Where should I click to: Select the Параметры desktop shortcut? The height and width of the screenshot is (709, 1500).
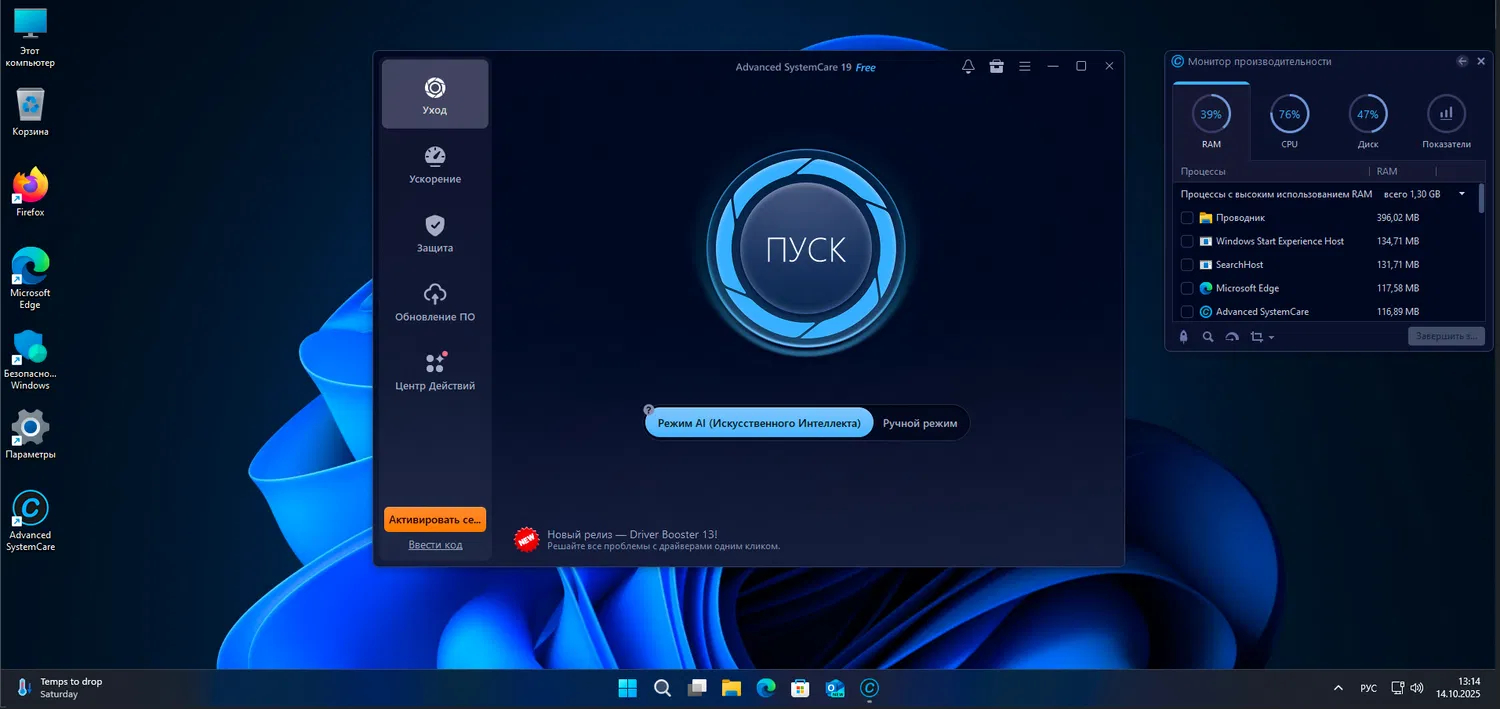(x=30, y=434)
